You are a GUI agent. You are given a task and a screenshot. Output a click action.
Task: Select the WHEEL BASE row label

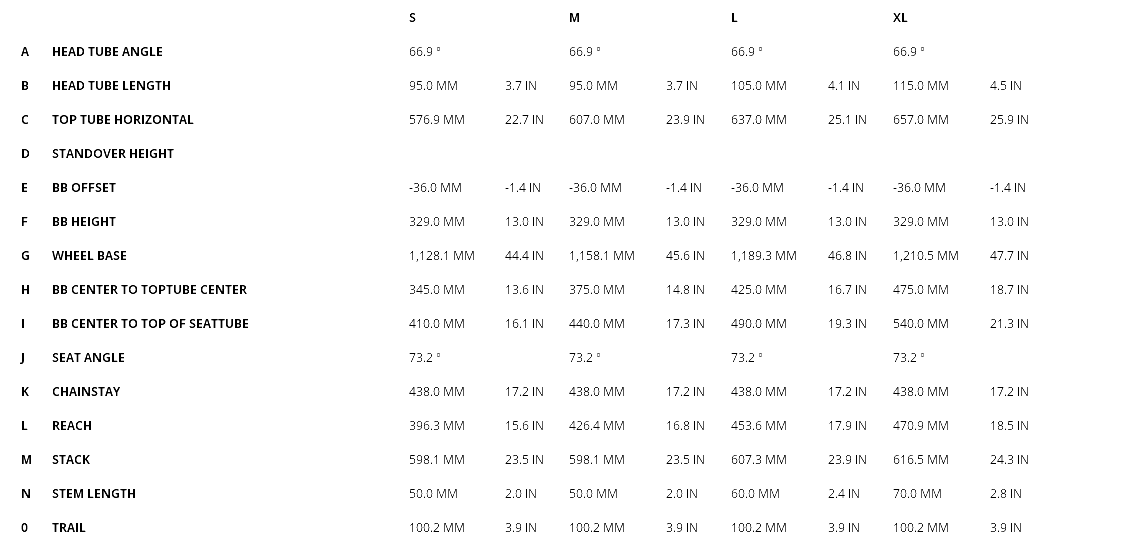click(89, 256)
